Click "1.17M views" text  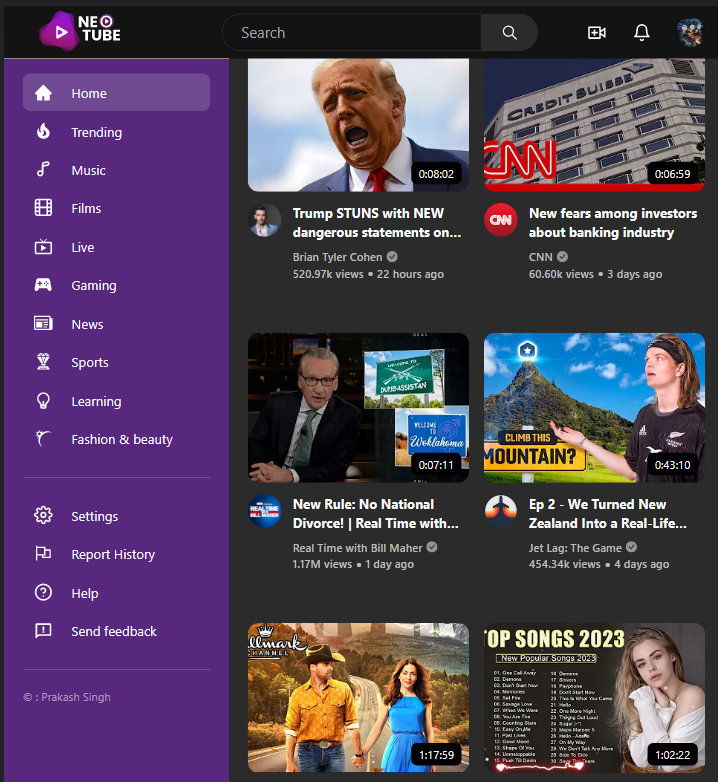322,564
